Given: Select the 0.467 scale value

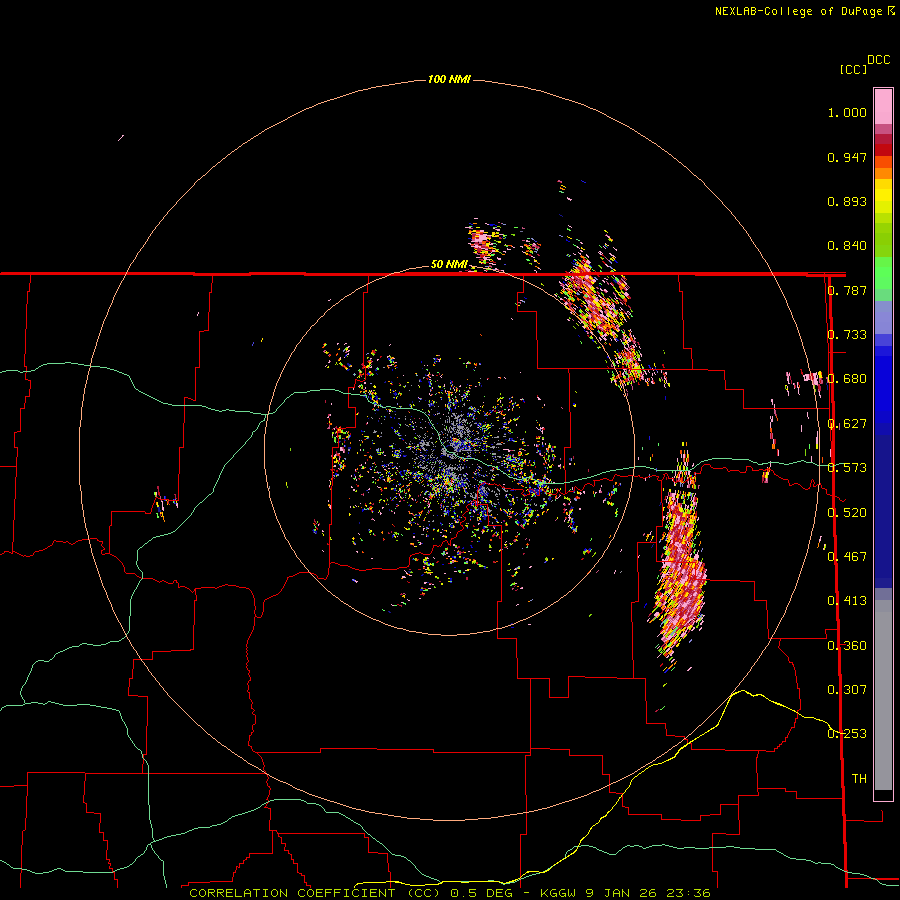Looking at the screenshot, I should 847,557.
